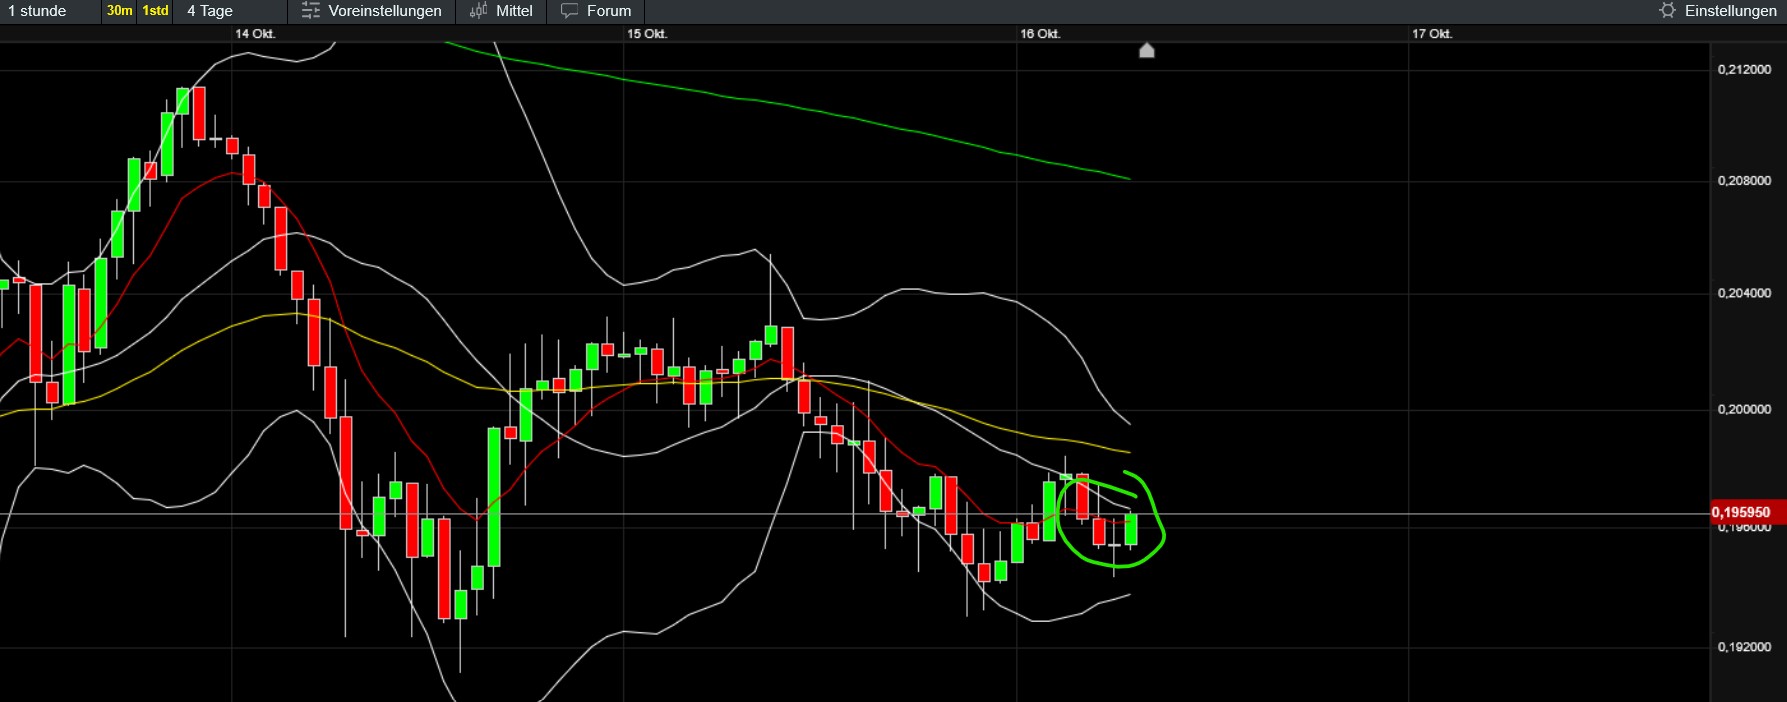Click the 0,212000 price axis label

(x=1744, y=69)
